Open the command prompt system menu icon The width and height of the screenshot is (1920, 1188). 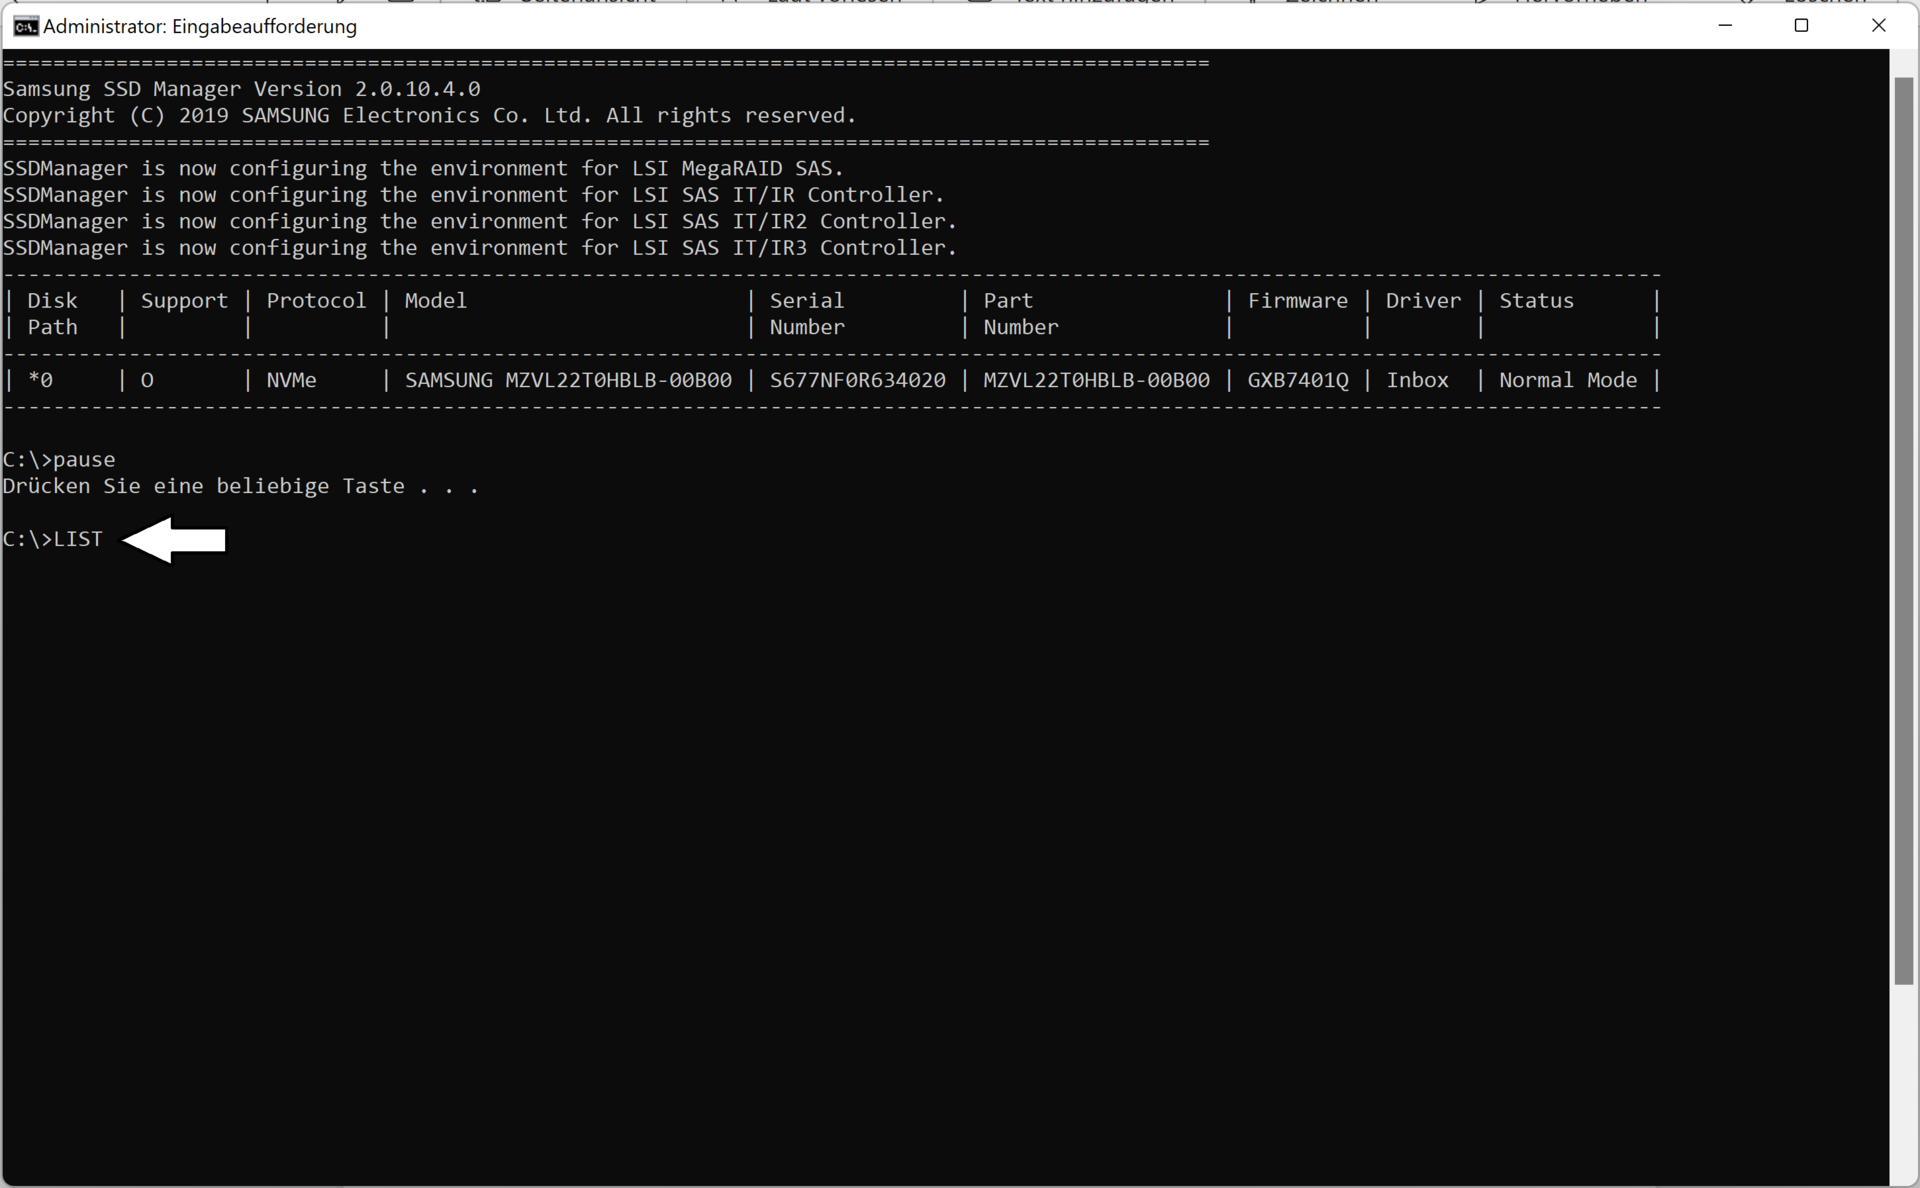(x=26, y=26)
